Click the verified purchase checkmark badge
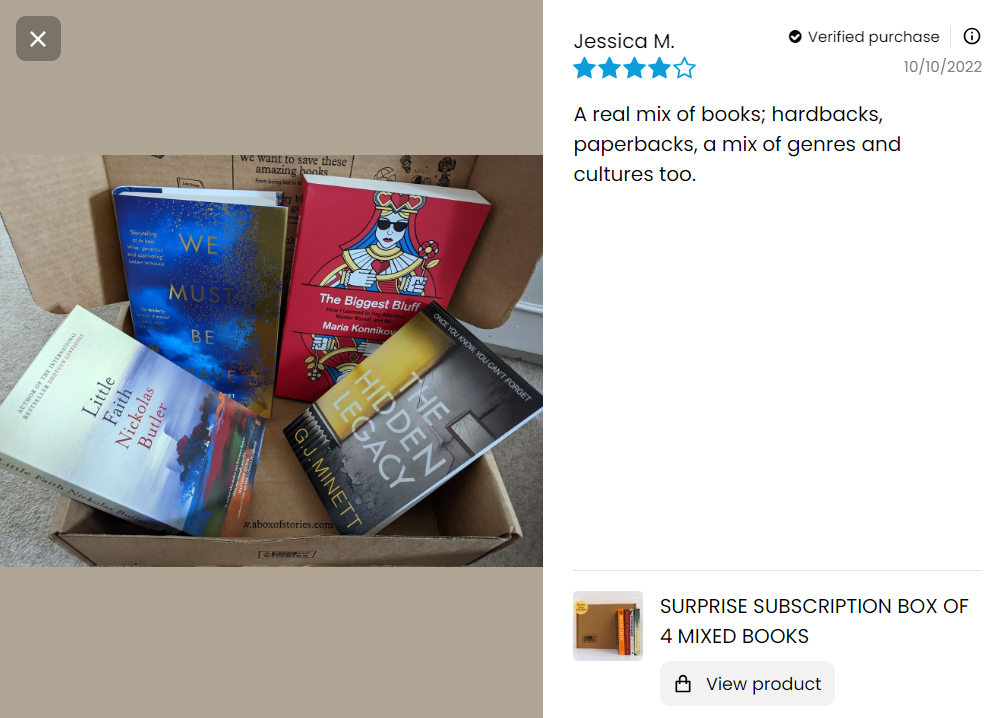 pyautogui.click(x=795, y=37)
